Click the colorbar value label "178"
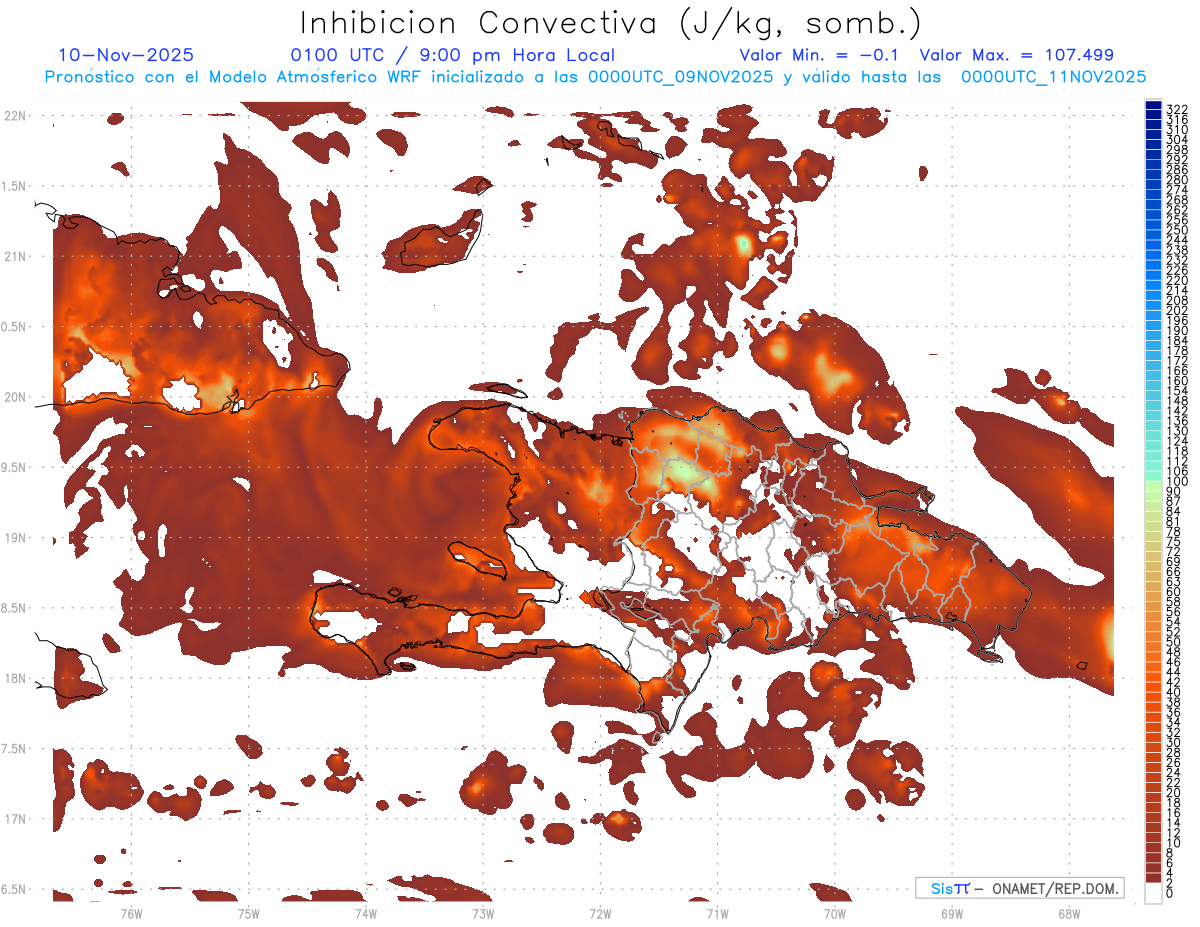 [x=1177, y=349]
